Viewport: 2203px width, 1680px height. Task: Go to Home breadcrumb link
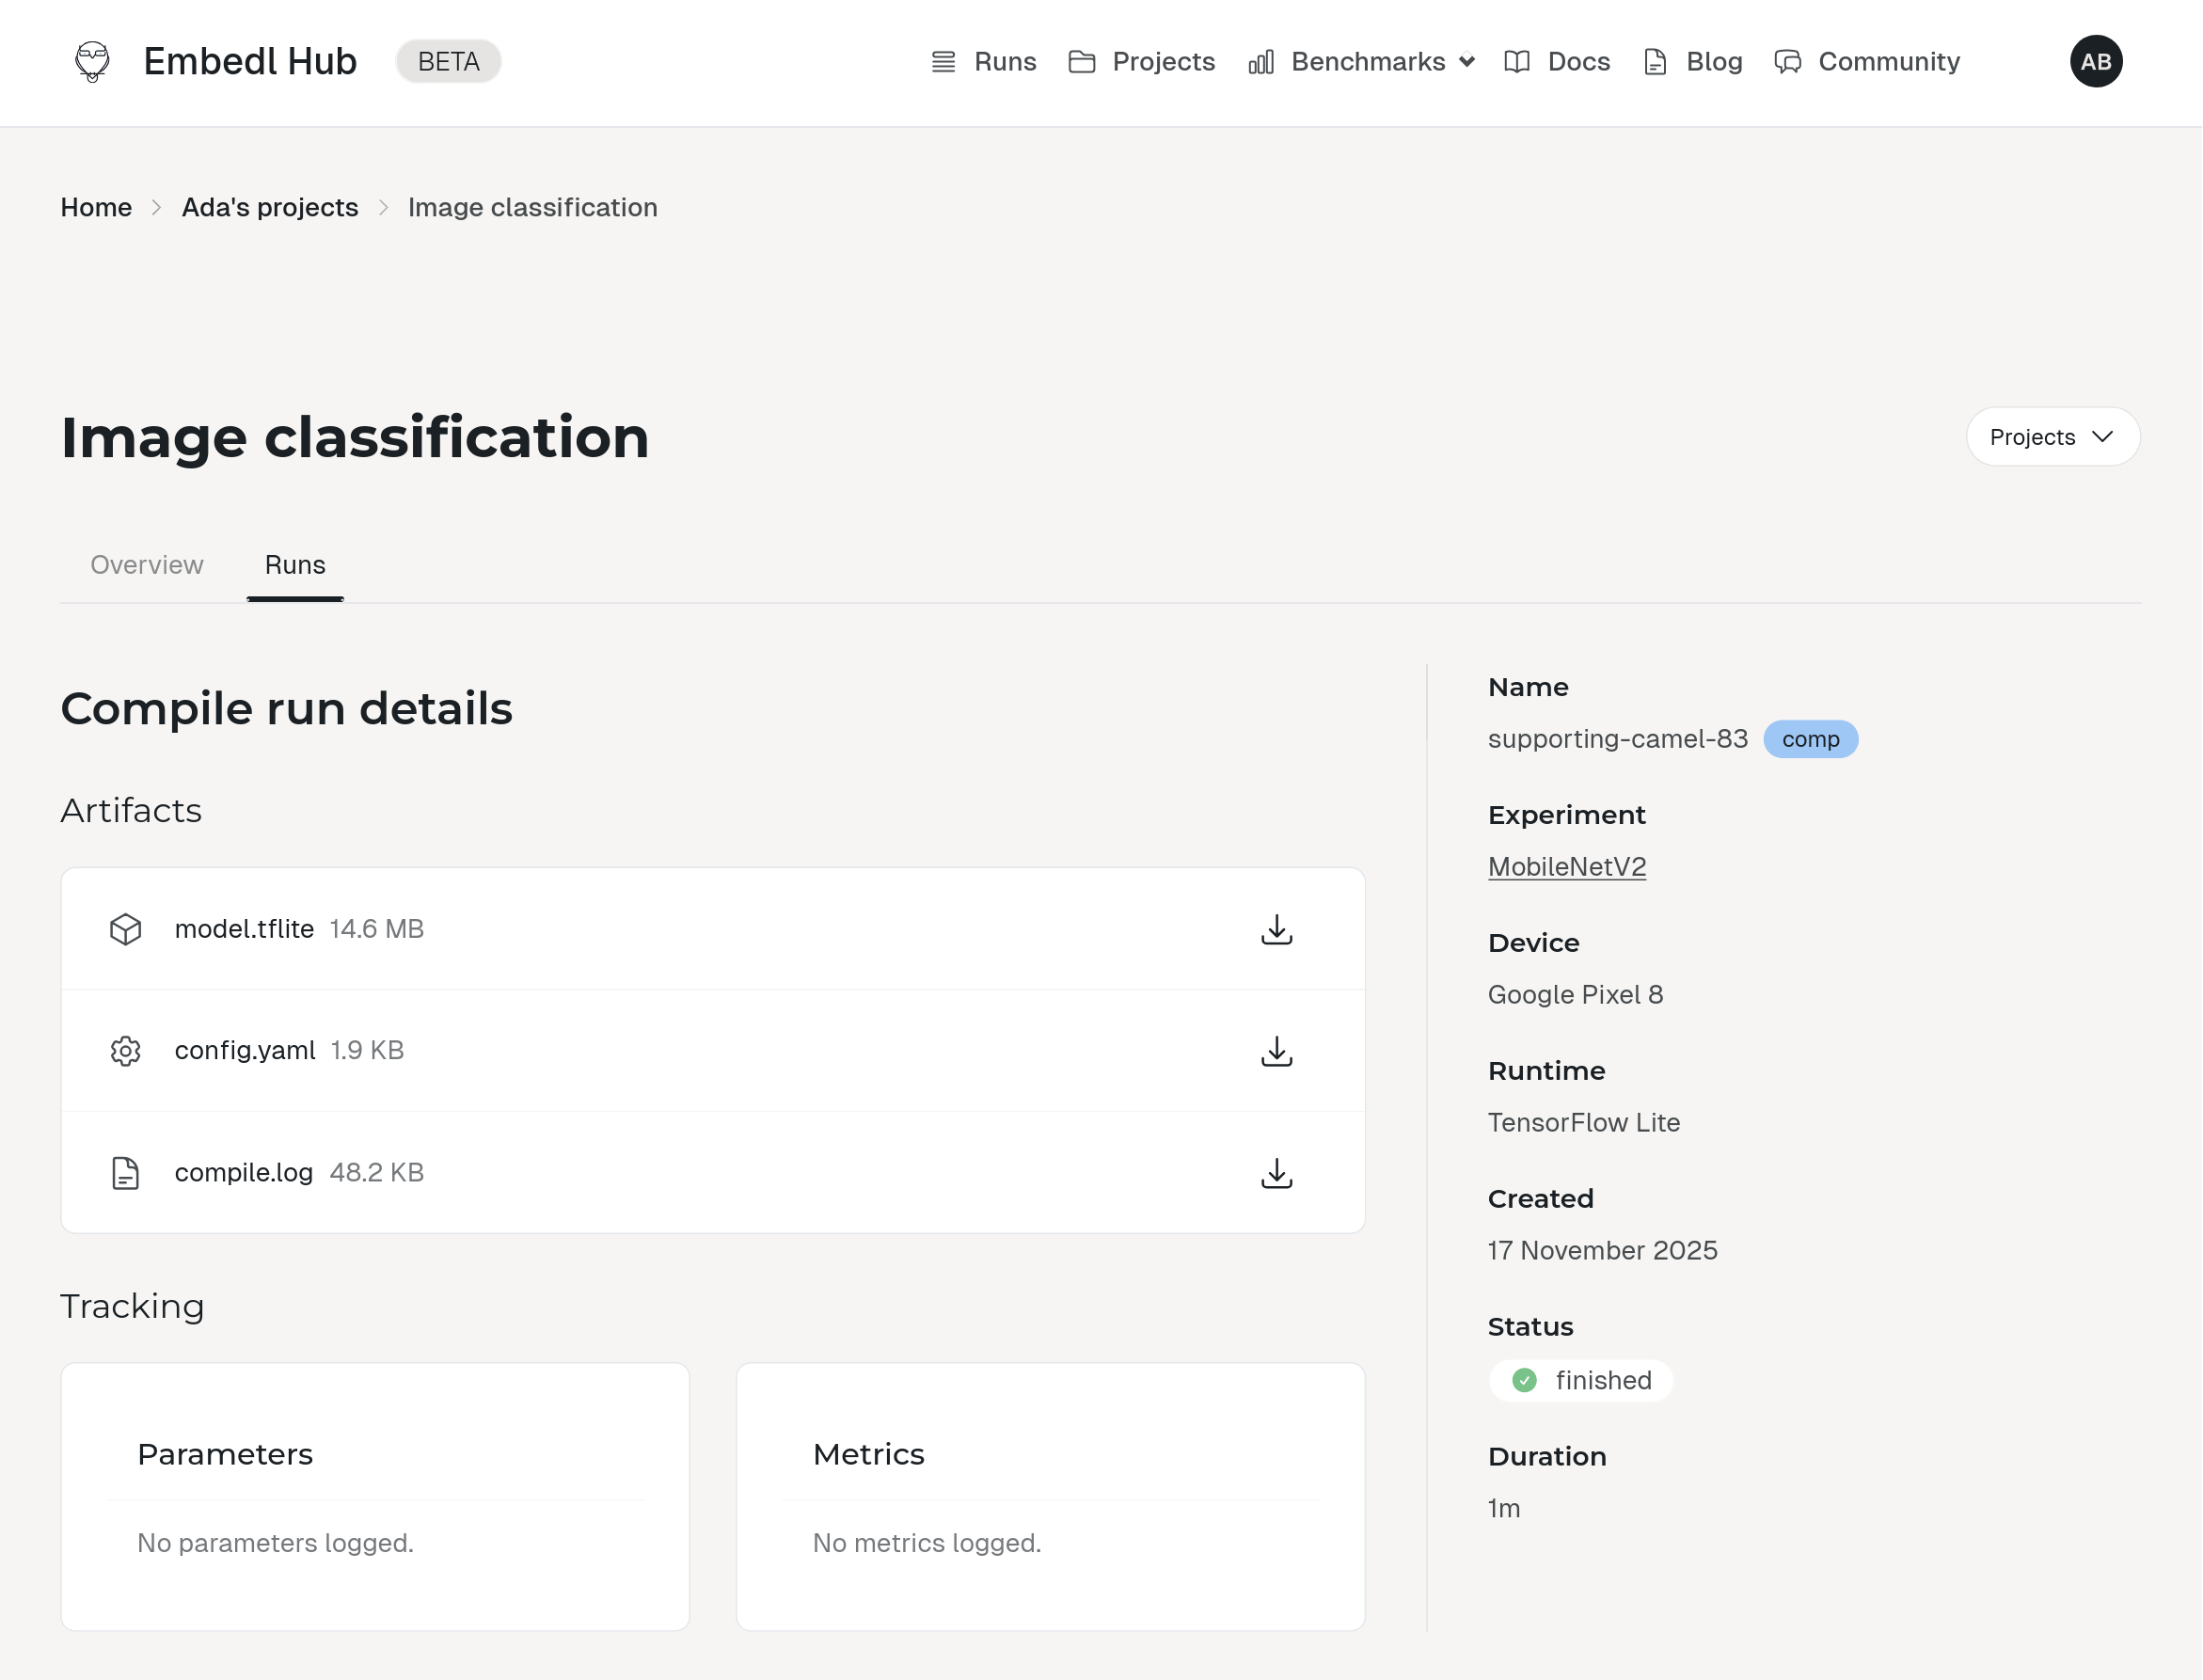[96, 207]
